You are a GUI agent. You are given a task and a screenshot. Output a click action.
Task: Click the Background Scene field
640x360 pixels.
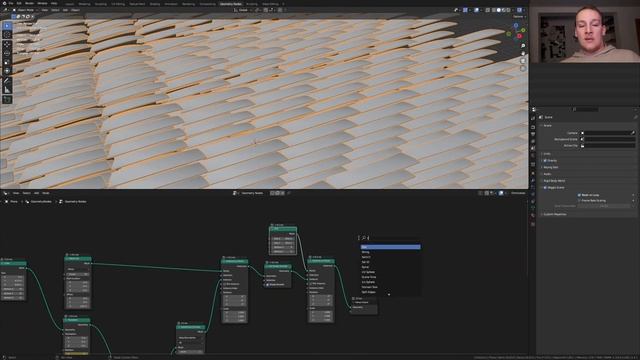pos(608,139)
